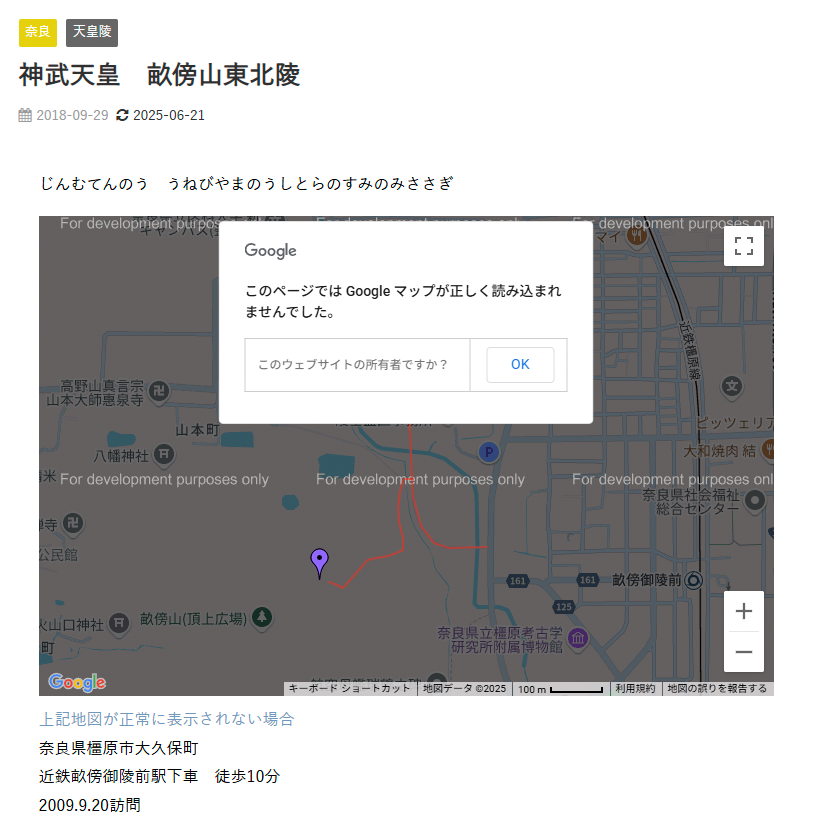813x828 pixels.
Task: Click the 大和焼肉 結 restaurant icon
Action: (x=769, y=450)
